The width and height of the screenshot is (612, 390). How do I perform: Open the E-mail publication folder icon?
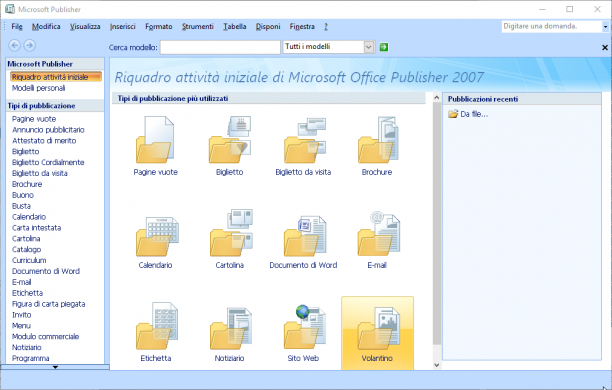click(378, 233)
